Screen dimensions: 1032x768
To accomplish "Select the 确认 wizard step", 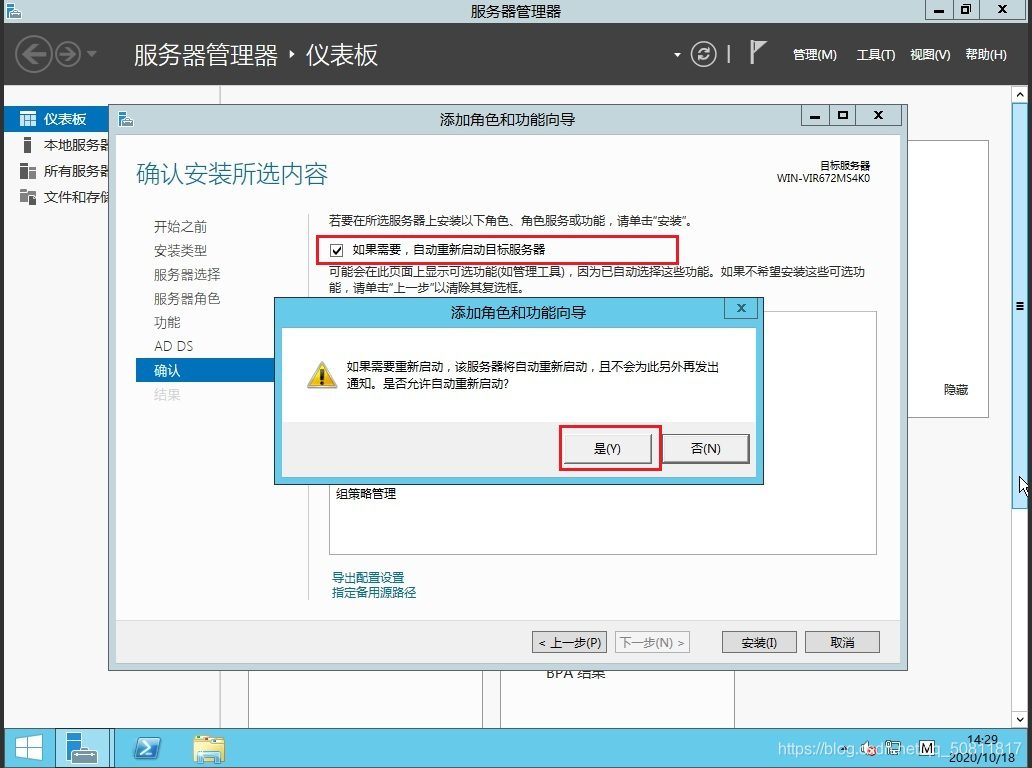I will point(205,370).
